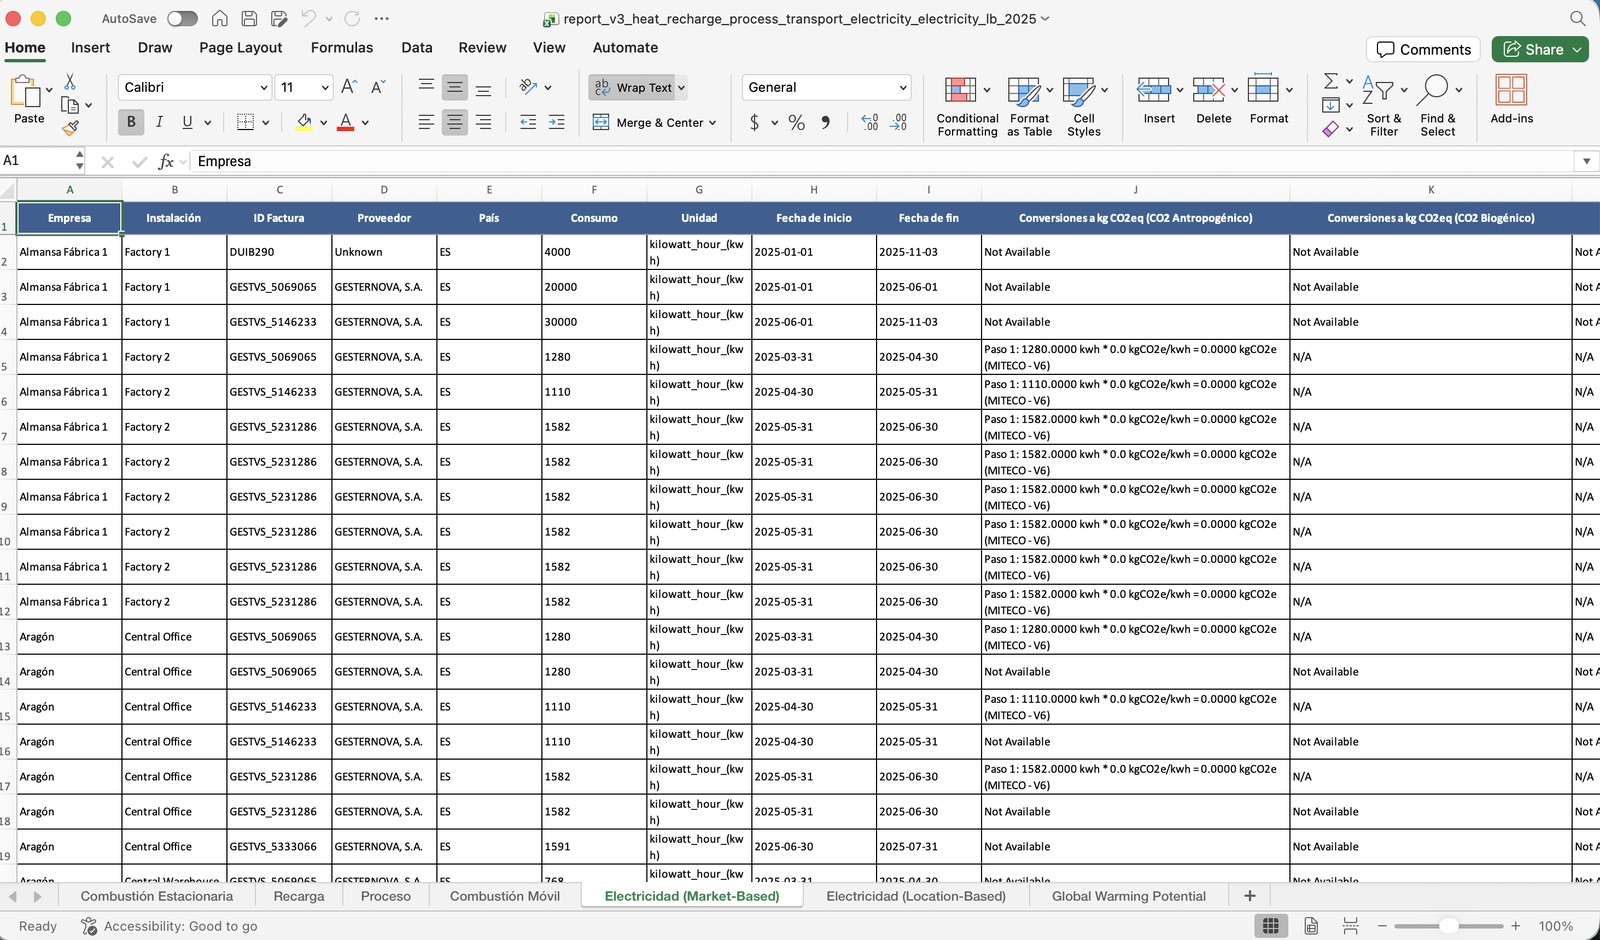The image size is (1600, 940).
Task: Add a new sheet with plus button
Action: point(1249,896)
